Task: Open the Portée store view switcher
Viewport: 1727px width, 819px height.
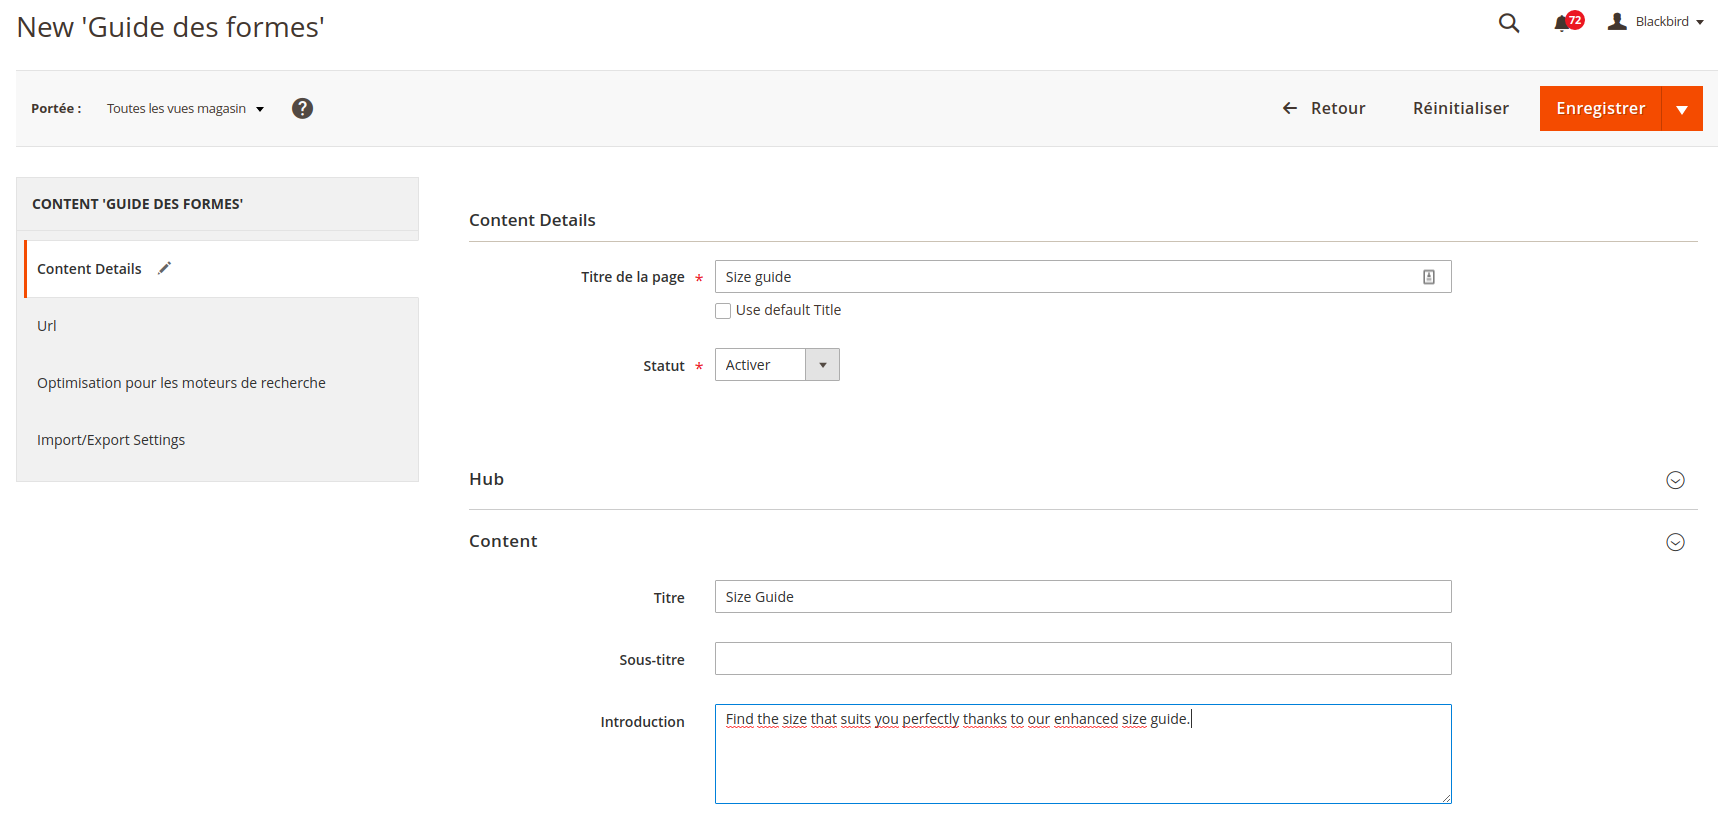Action: pos(186,109)
